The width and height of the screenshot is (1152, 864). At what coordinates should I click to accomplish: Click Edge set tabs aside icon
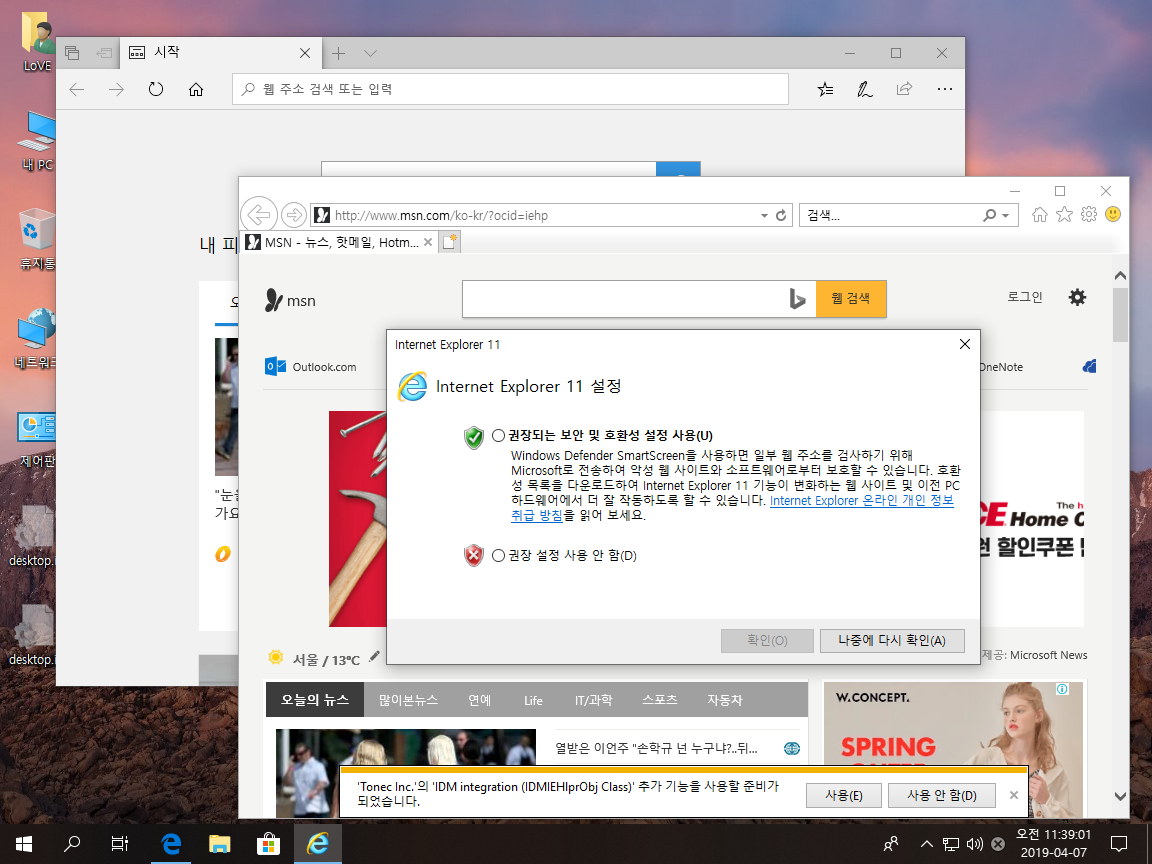click(104, 53)
